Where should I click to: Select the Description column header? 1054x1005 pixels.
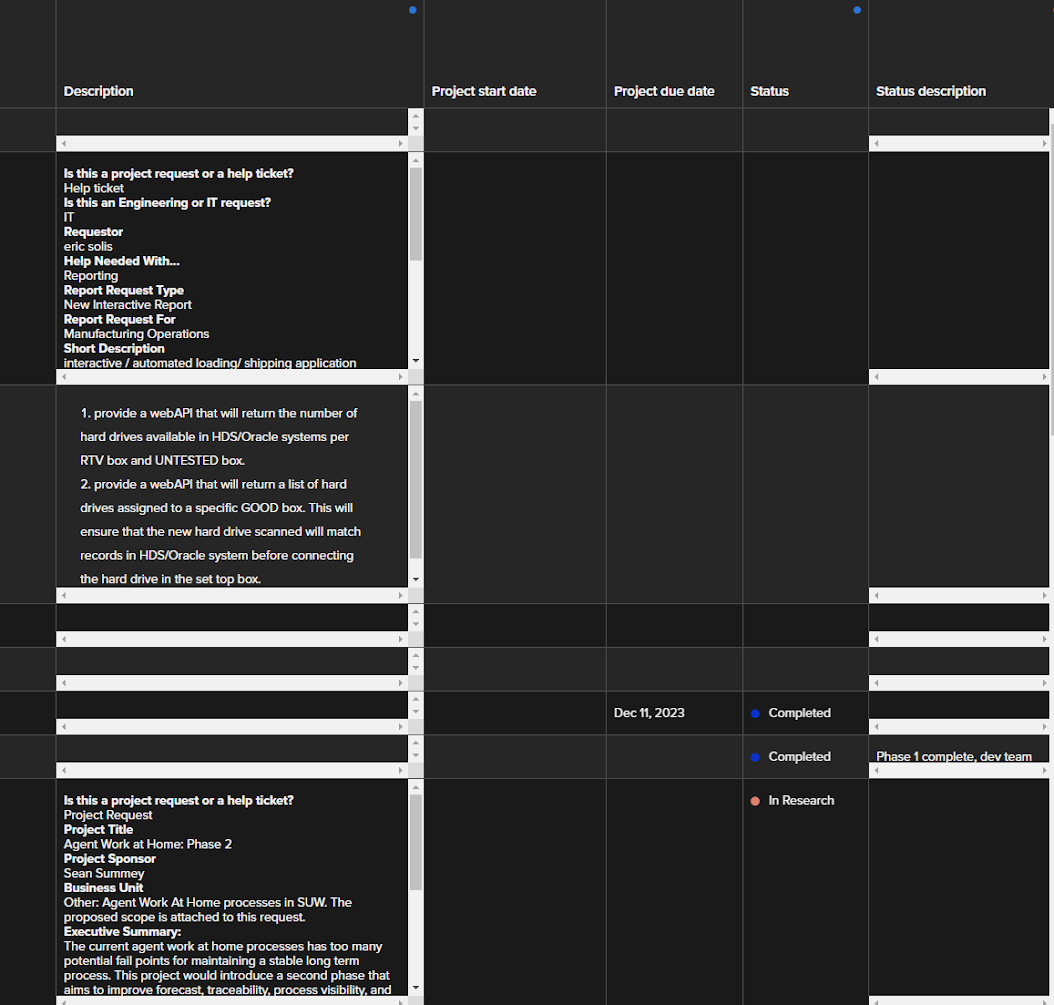coord(99,91)
